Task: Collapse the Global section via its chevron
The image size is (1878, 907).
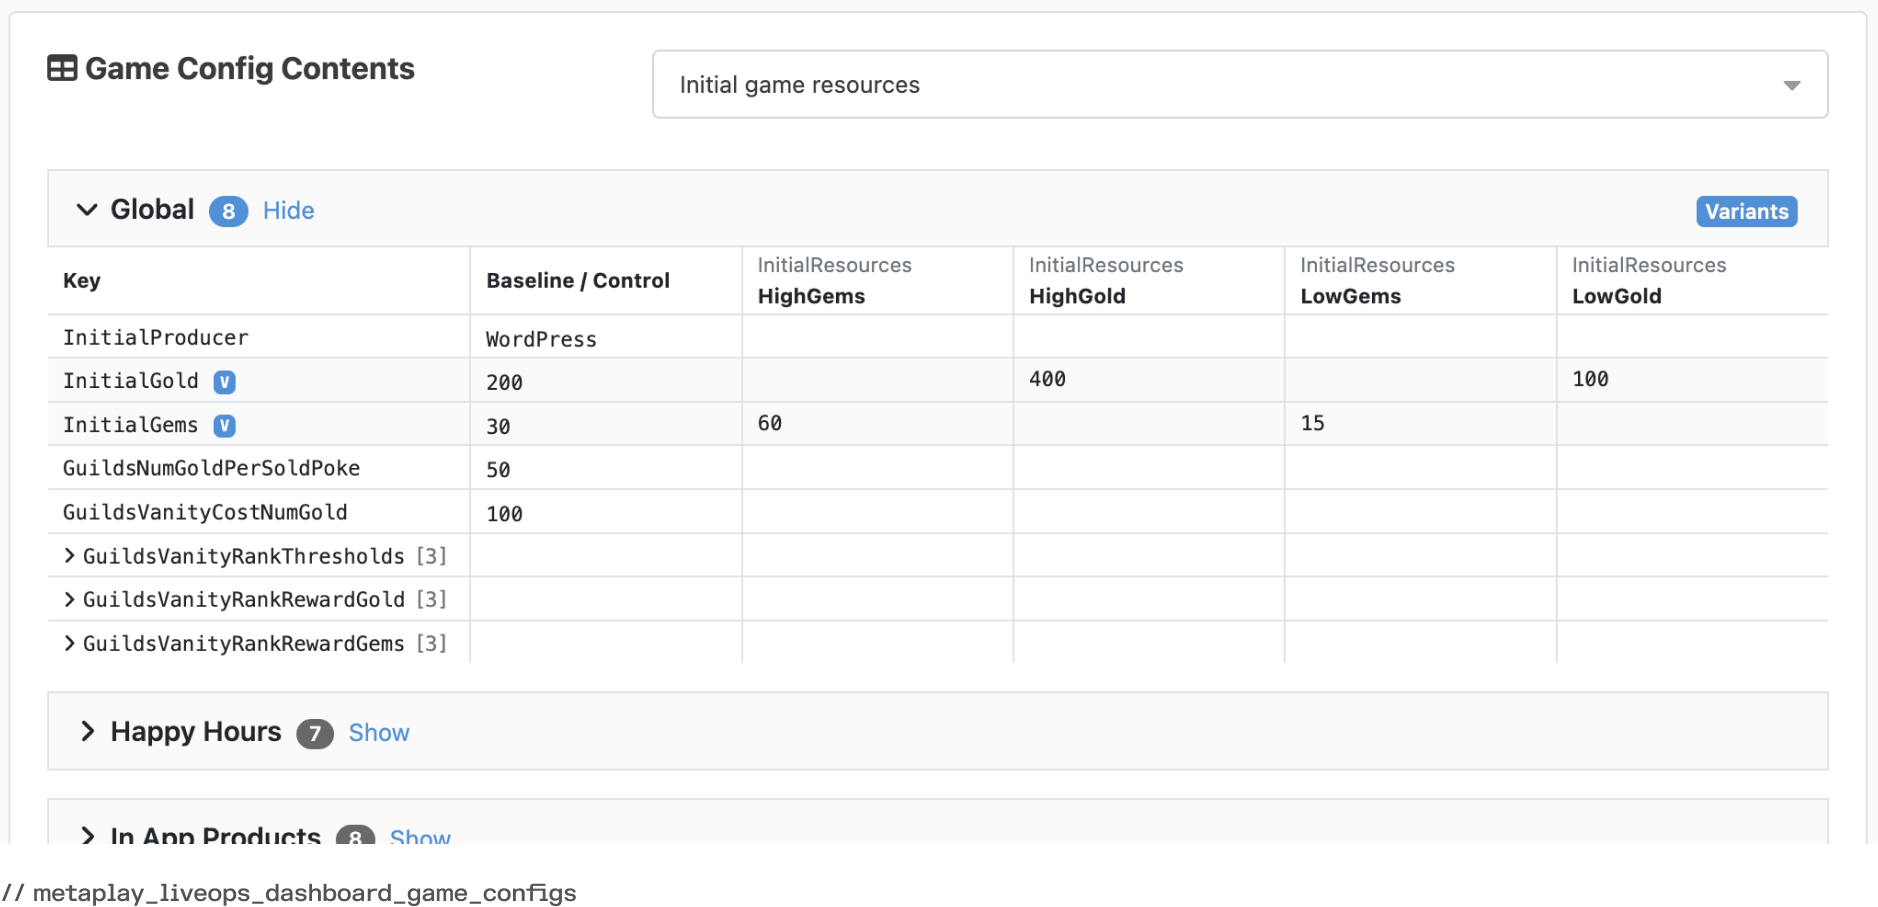Action: 86,210
